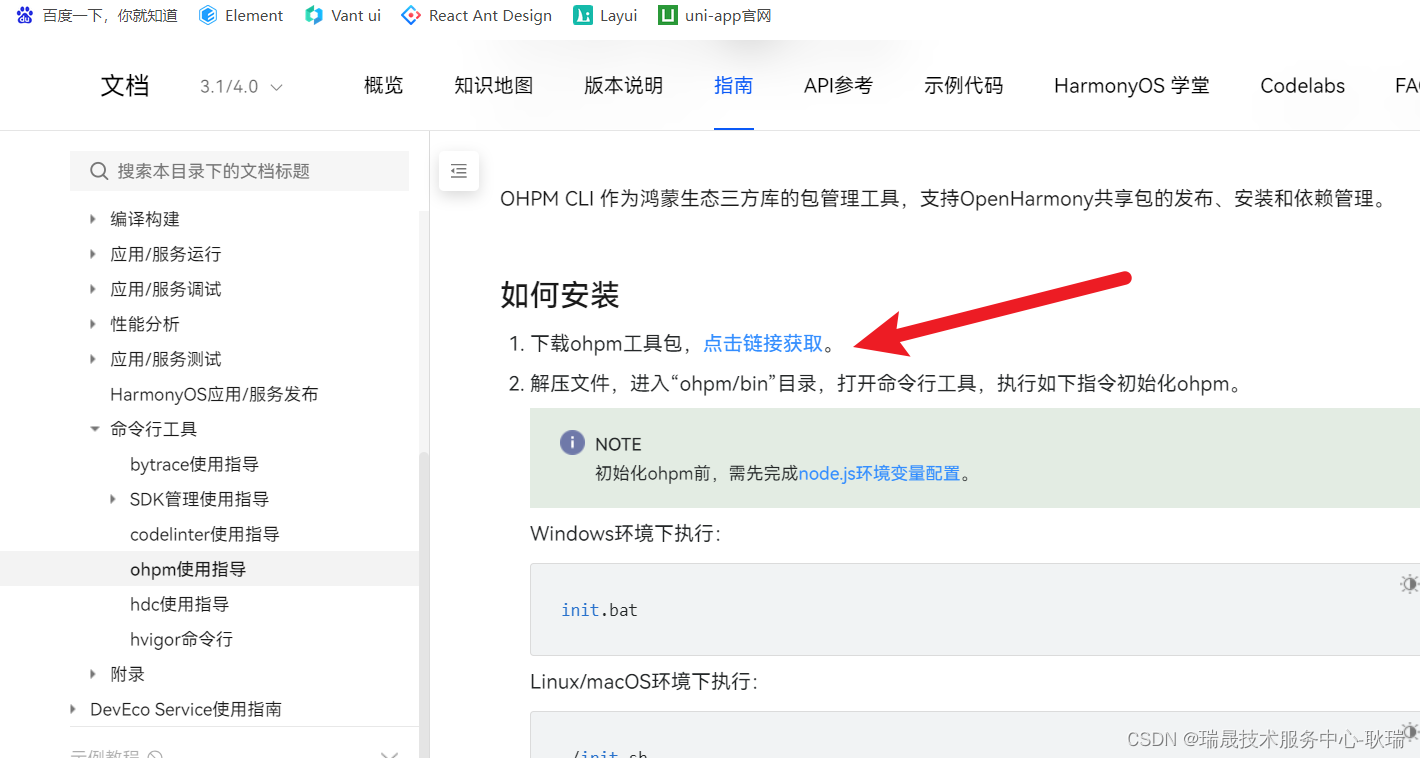Screen dimensions: 1420x758
Task: Click the 如何安装 heading
Action: (x=560, y=295)
